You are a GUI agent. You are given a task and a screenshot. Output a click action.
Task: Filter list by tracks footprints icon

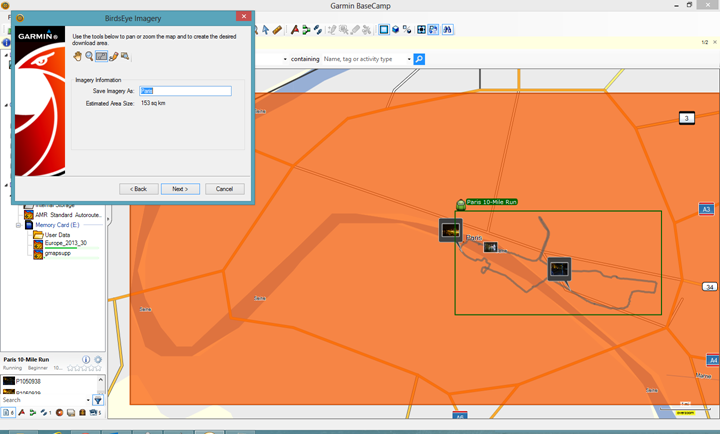(x=45, y=412)
